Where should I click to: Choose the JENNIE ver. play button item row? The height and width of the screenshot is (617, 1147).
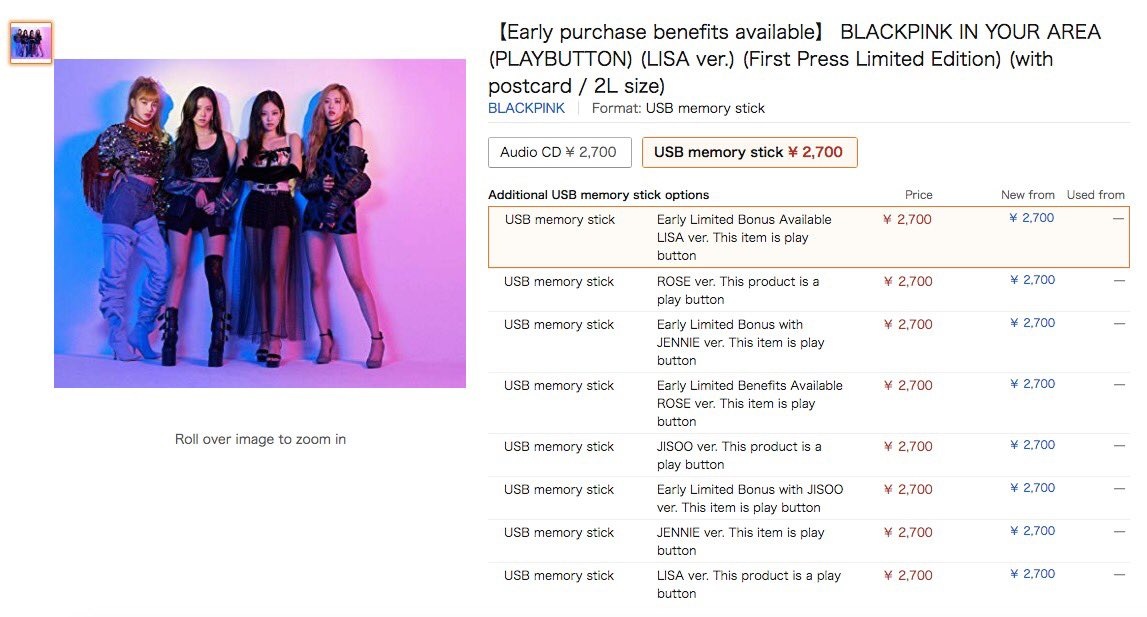click(x=808, y=542)
